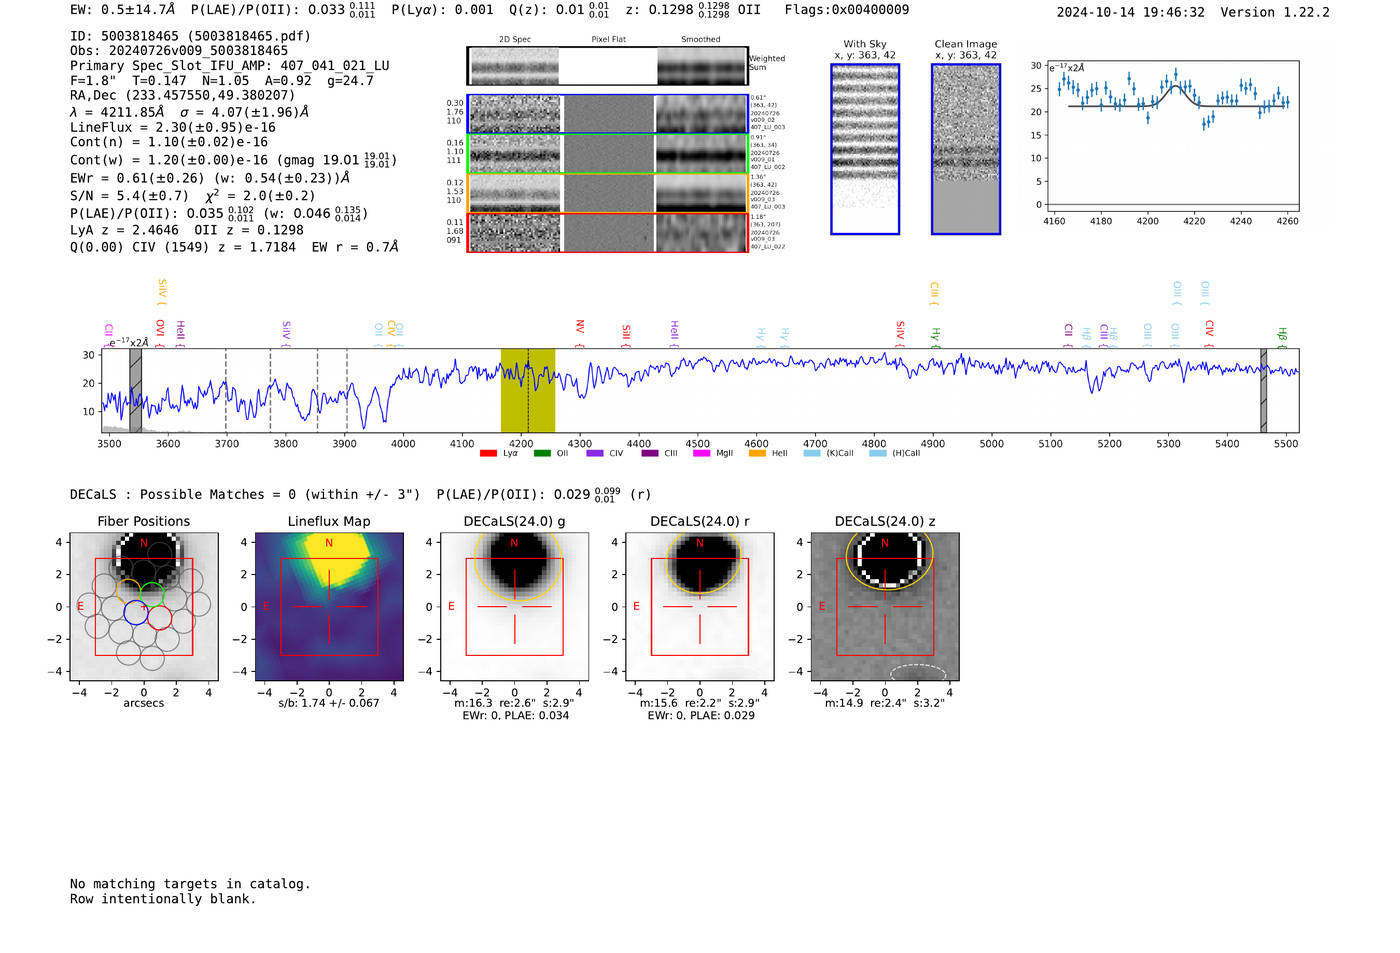Image resolution: width=1400 pixels, height=953 pixels.
Task: Click the "Smoothed" column header
Action: (x=701, y=40)
